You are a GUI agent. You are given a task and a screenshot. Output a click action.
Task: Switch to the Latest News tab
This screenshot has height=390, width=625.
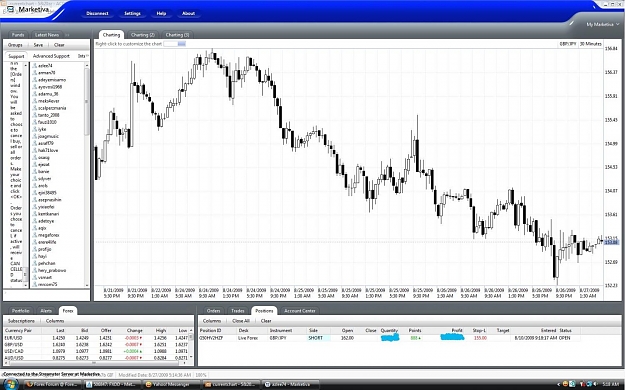tap(47, 35)
